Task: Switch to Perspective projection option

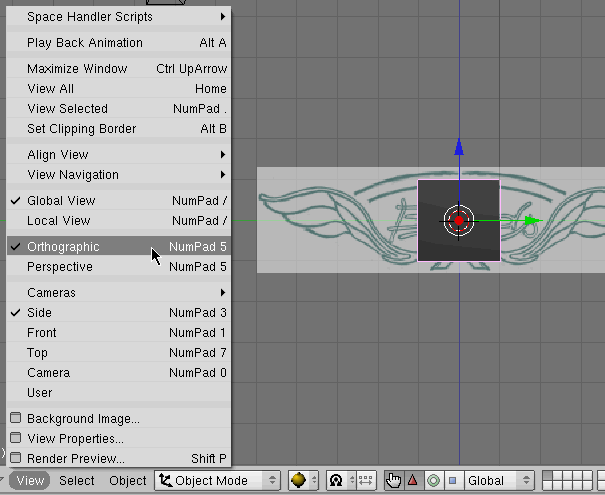Action: [119, 267]
